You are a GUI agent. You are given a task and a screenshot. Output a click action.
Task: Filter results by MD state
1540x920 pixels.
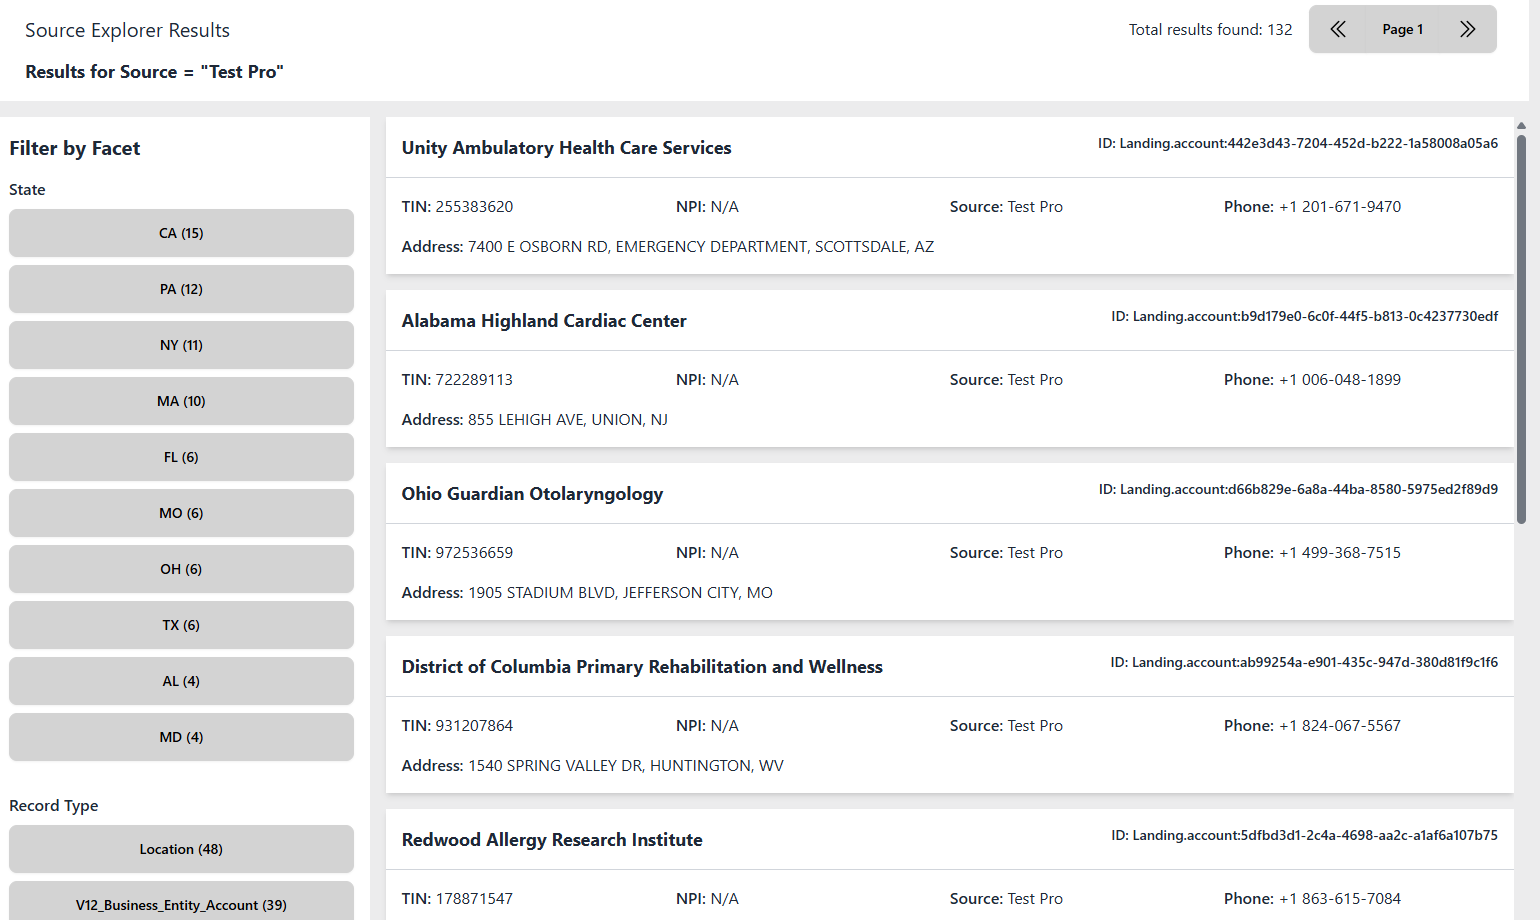coord(181,737)
